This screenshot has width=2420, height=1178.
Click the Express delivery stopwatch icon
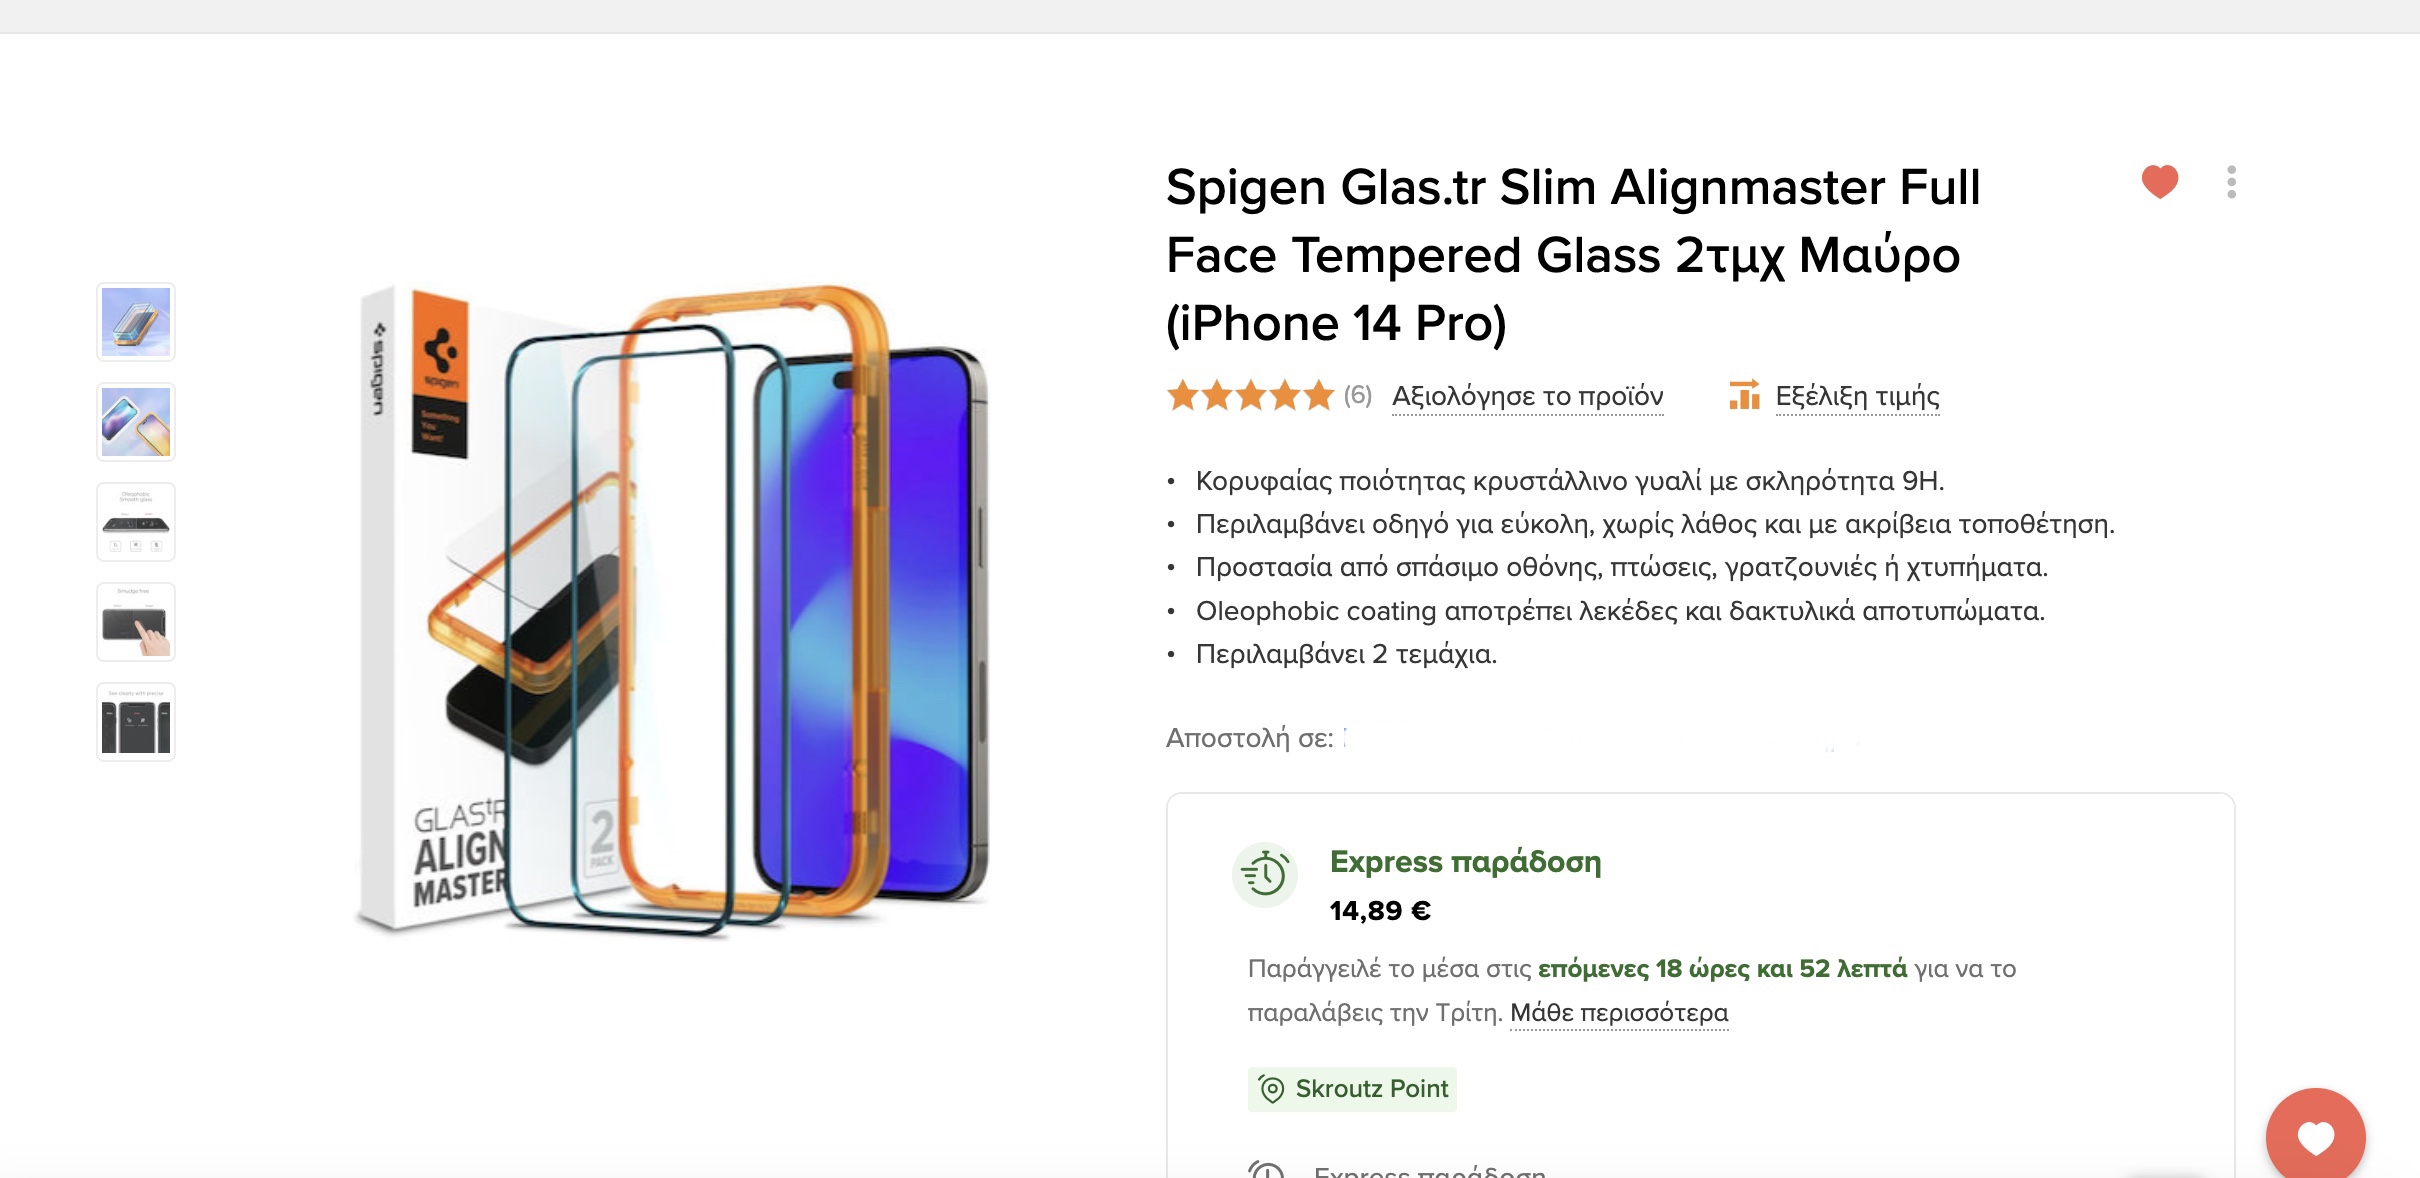tap(1265, 875)
